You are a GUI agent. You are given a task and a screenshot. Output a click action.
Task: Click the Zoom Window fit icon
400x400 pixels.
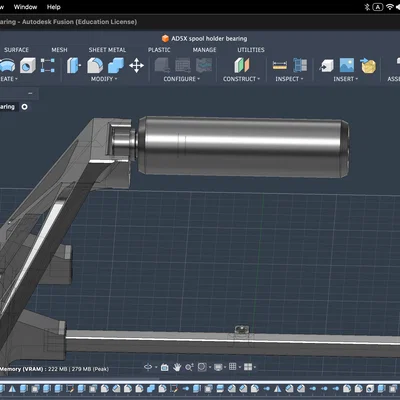[202, 367]
